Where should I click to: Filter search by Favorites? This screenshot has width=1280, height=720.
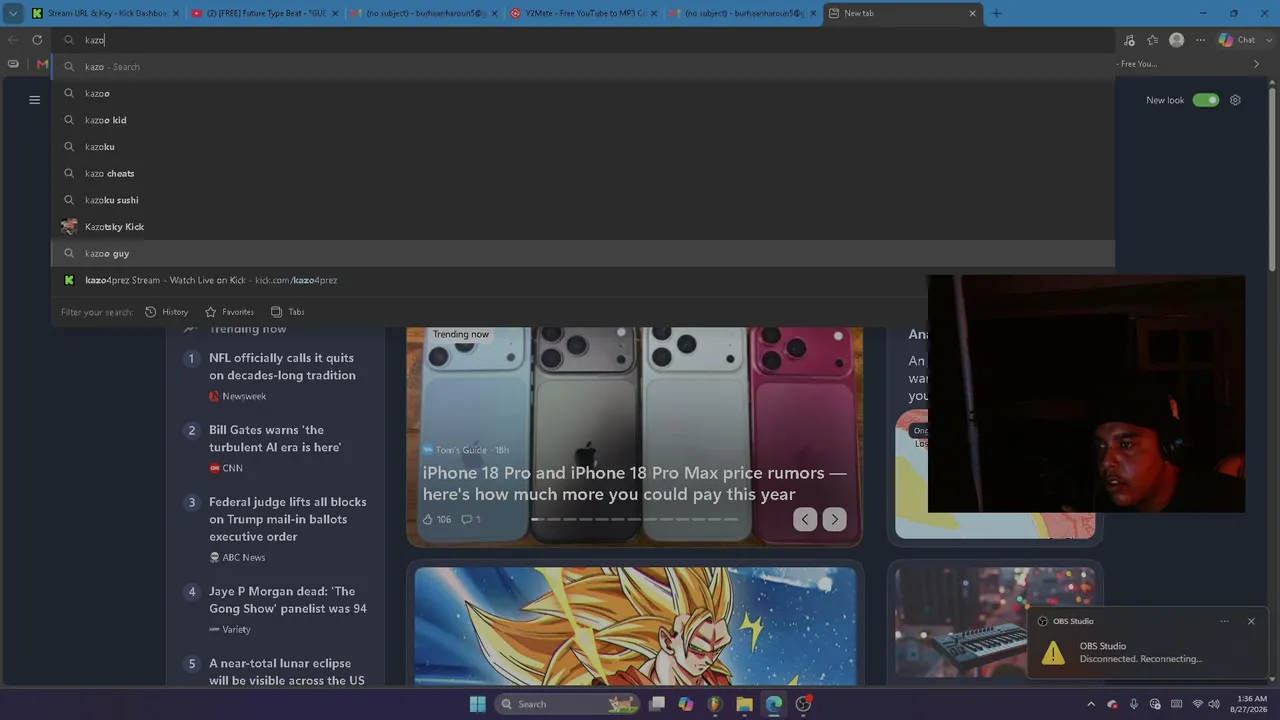(x=229, y=312)
